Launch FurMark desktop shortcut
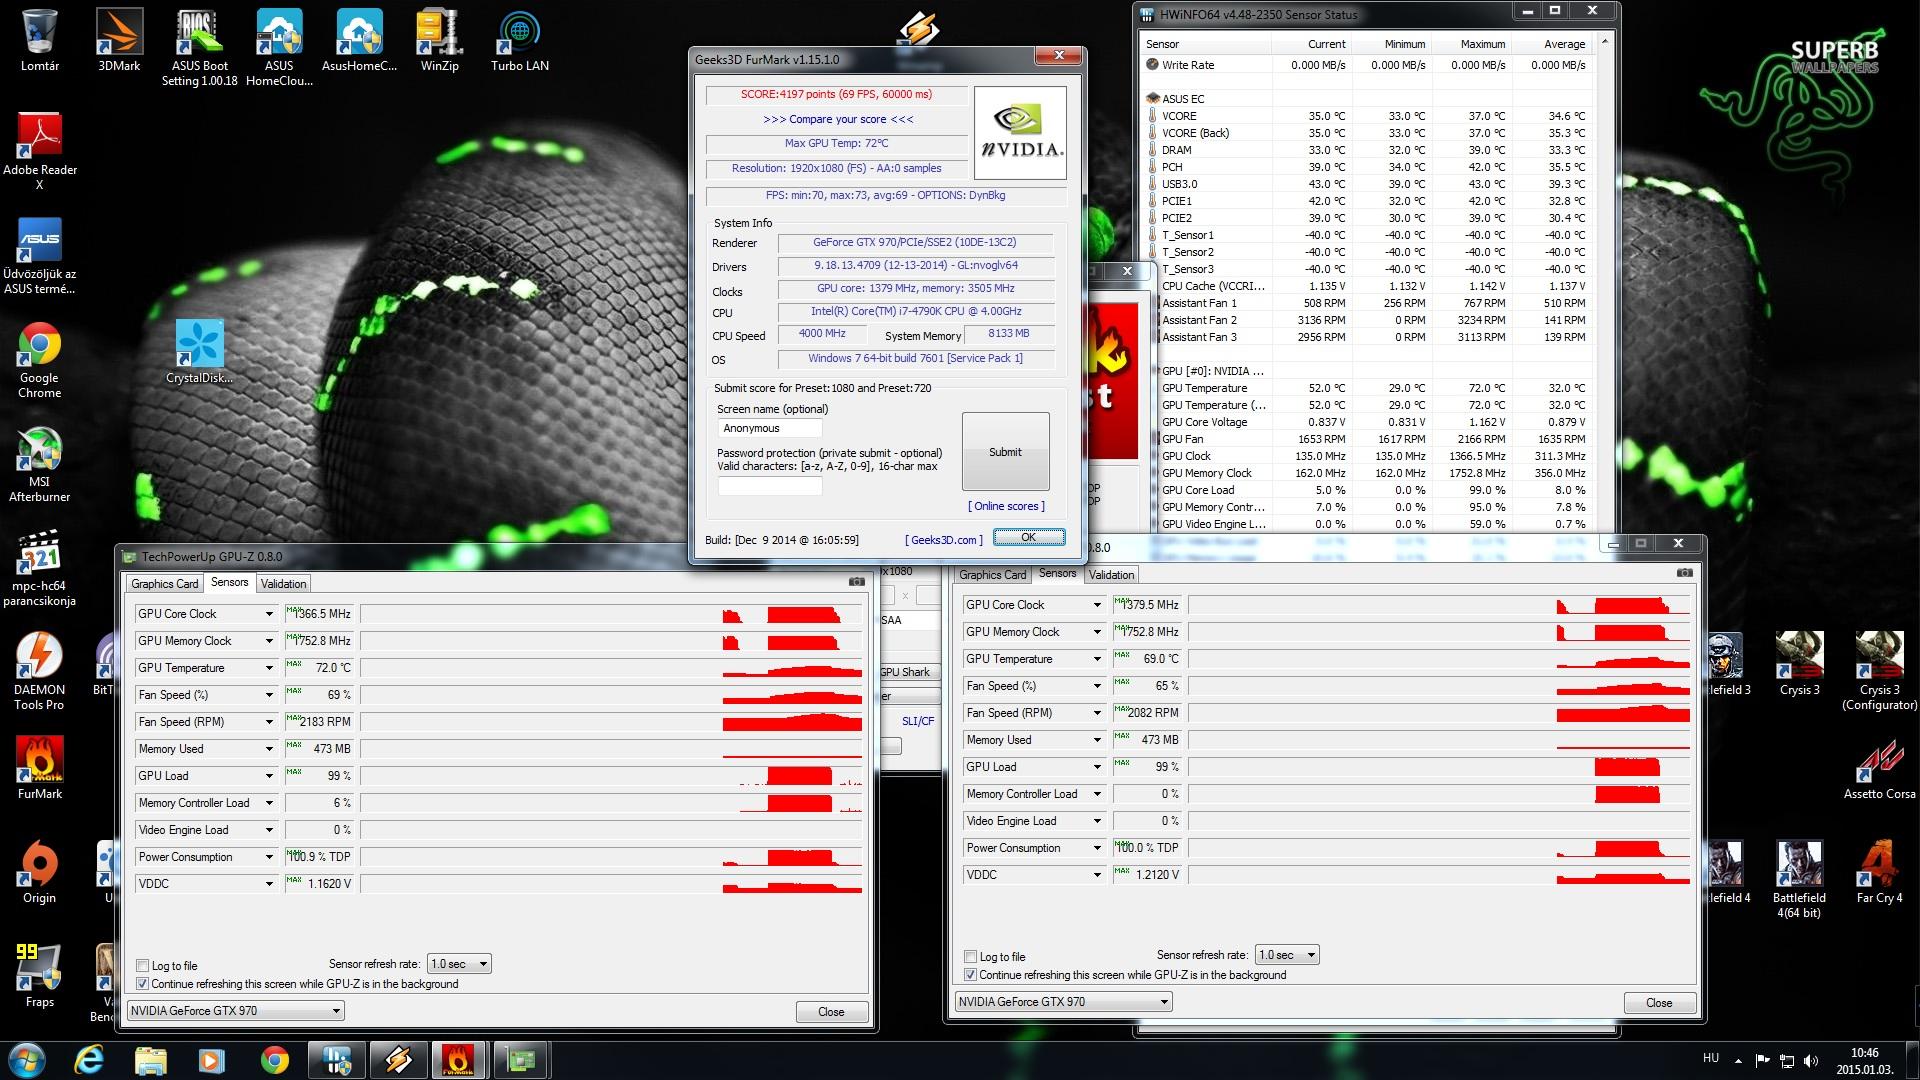1920x1080 pixels. [x=40, y=768]
